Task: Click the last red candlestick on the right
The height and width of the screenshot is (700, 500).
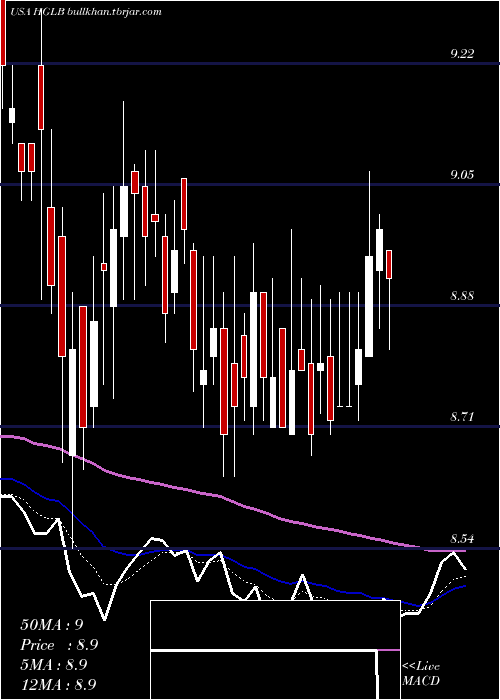Action: click(389, 264)
